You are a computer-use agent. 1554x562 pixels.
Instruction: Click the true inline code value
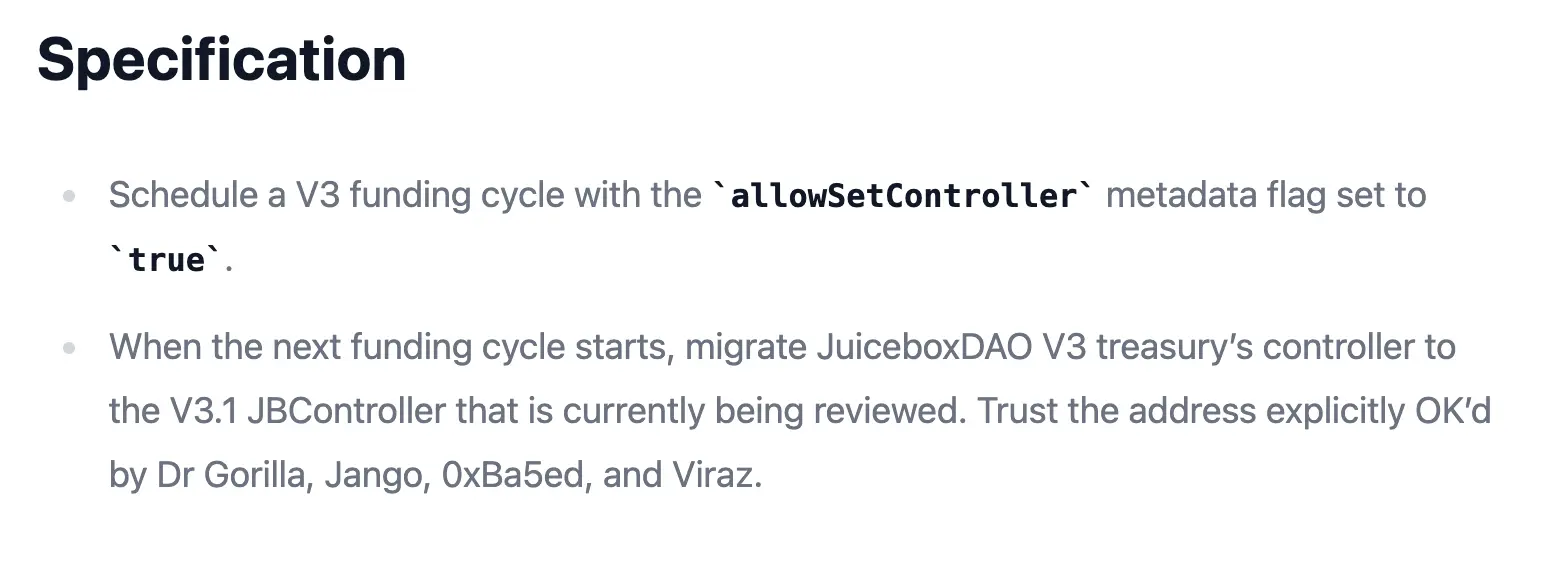tap(166, 260)
